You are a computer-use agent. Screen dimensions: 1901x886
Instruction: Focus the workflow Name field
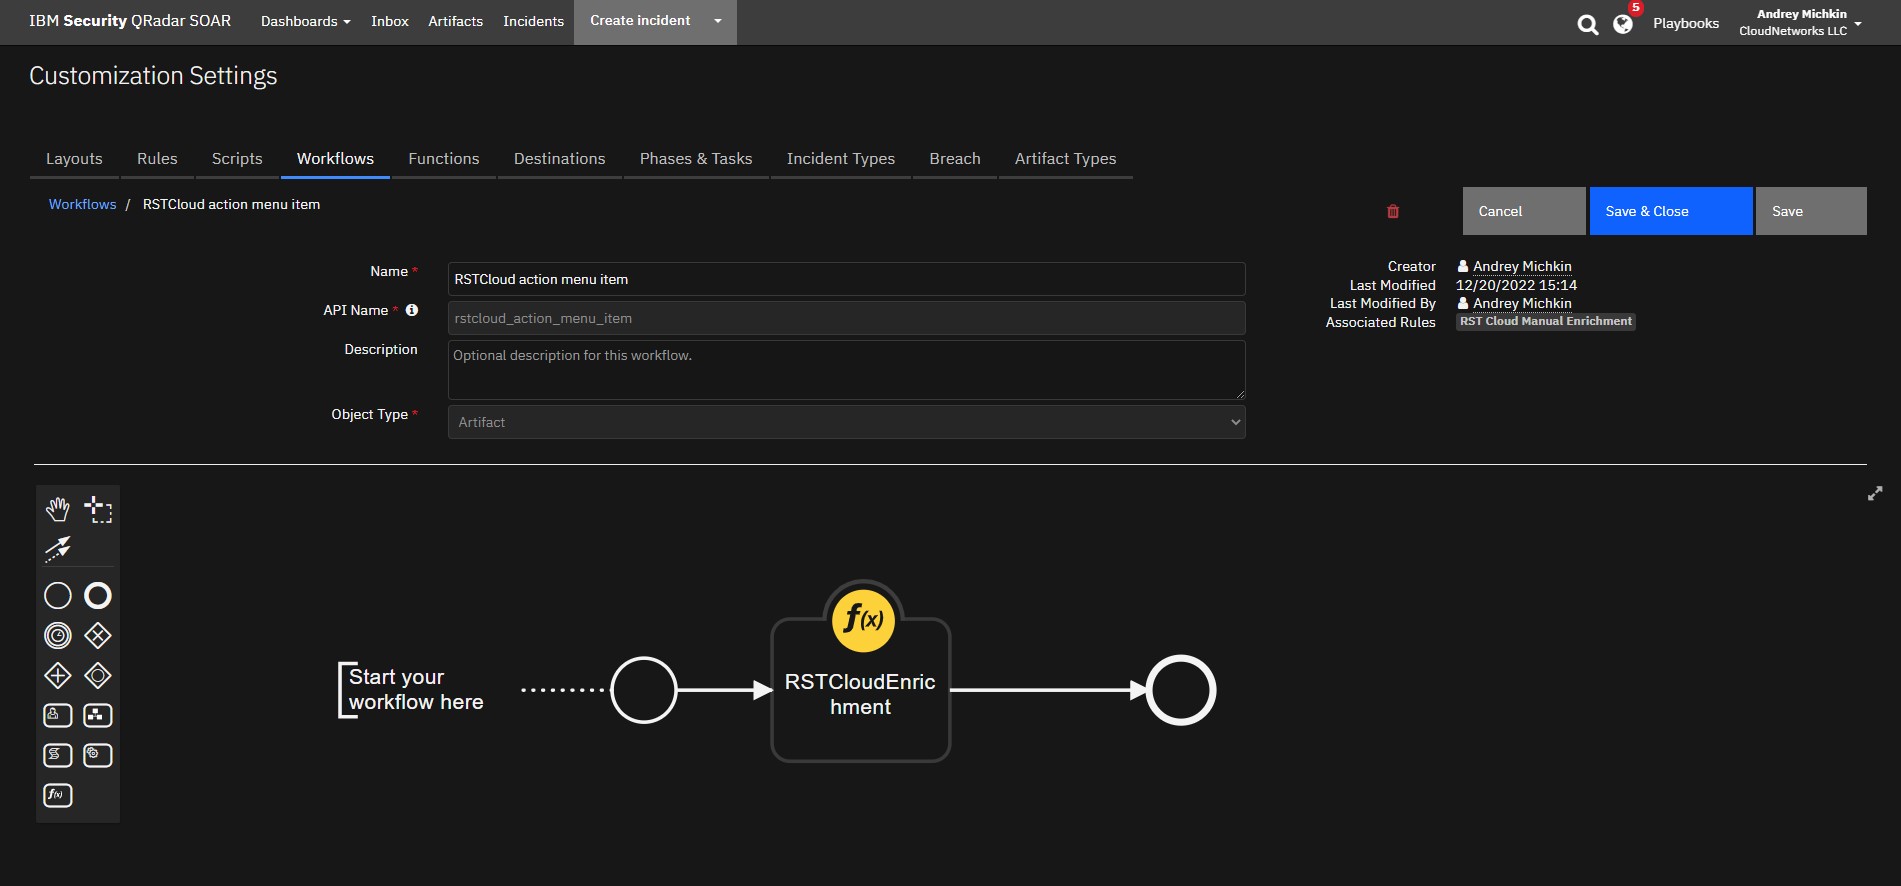tap(847, 279)
